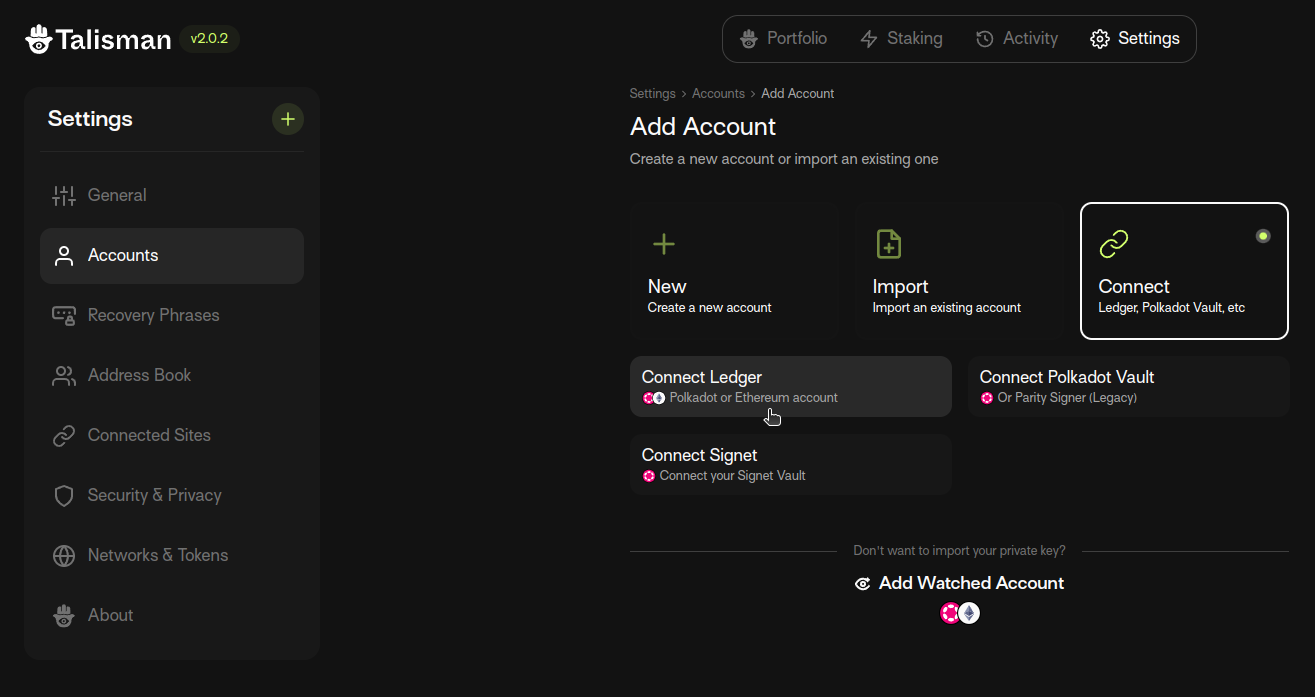The height and width of the screenshot is (697, 1315).
Task: Click the Talisman hand-eye logo icon
Action: pos(39,39)
